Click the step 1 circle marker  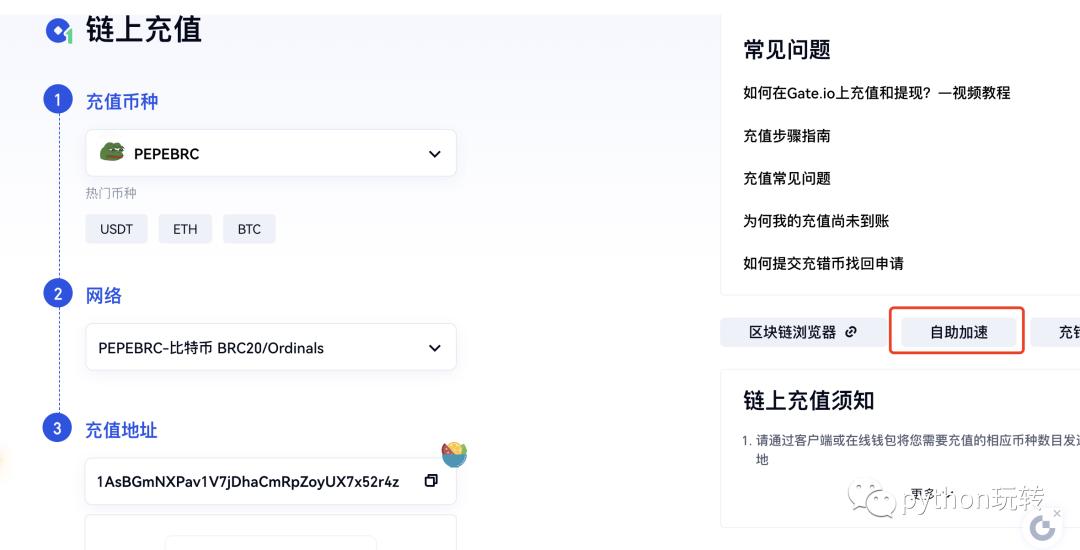pos(58,100)
